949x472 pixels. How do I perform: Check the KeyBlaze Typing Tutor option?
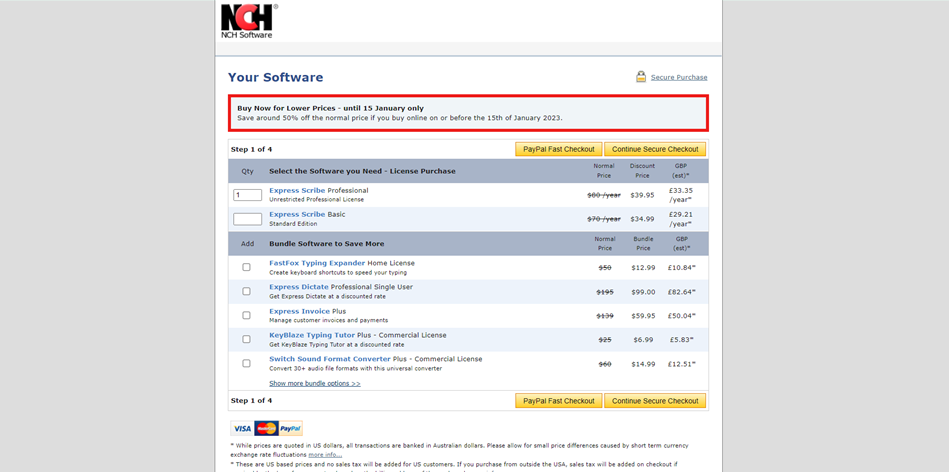[246, 339]
